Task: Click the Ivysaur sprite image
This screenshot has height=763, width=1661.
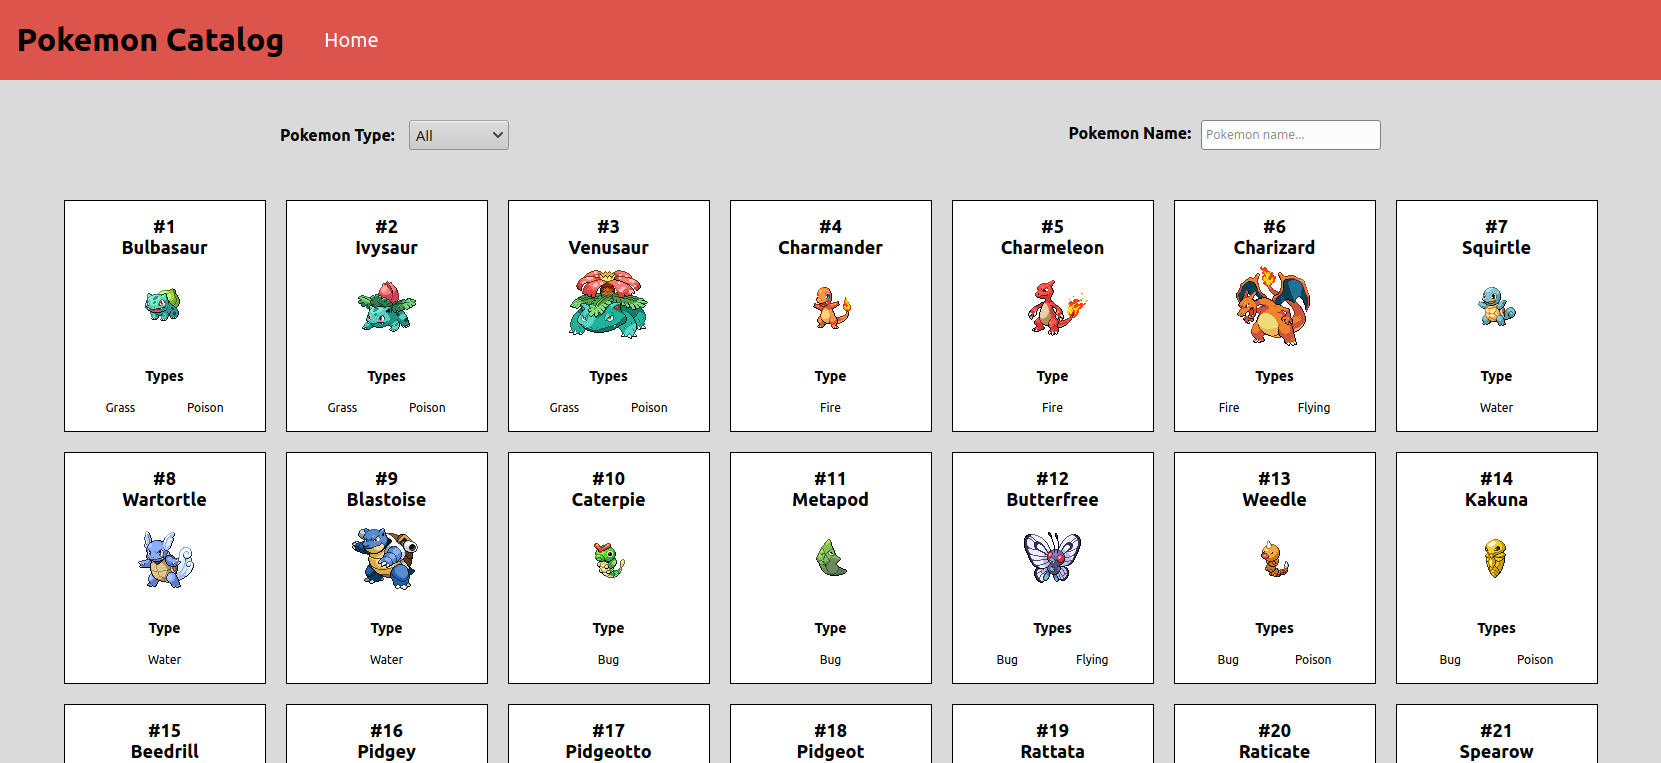Action: point(386,306)
